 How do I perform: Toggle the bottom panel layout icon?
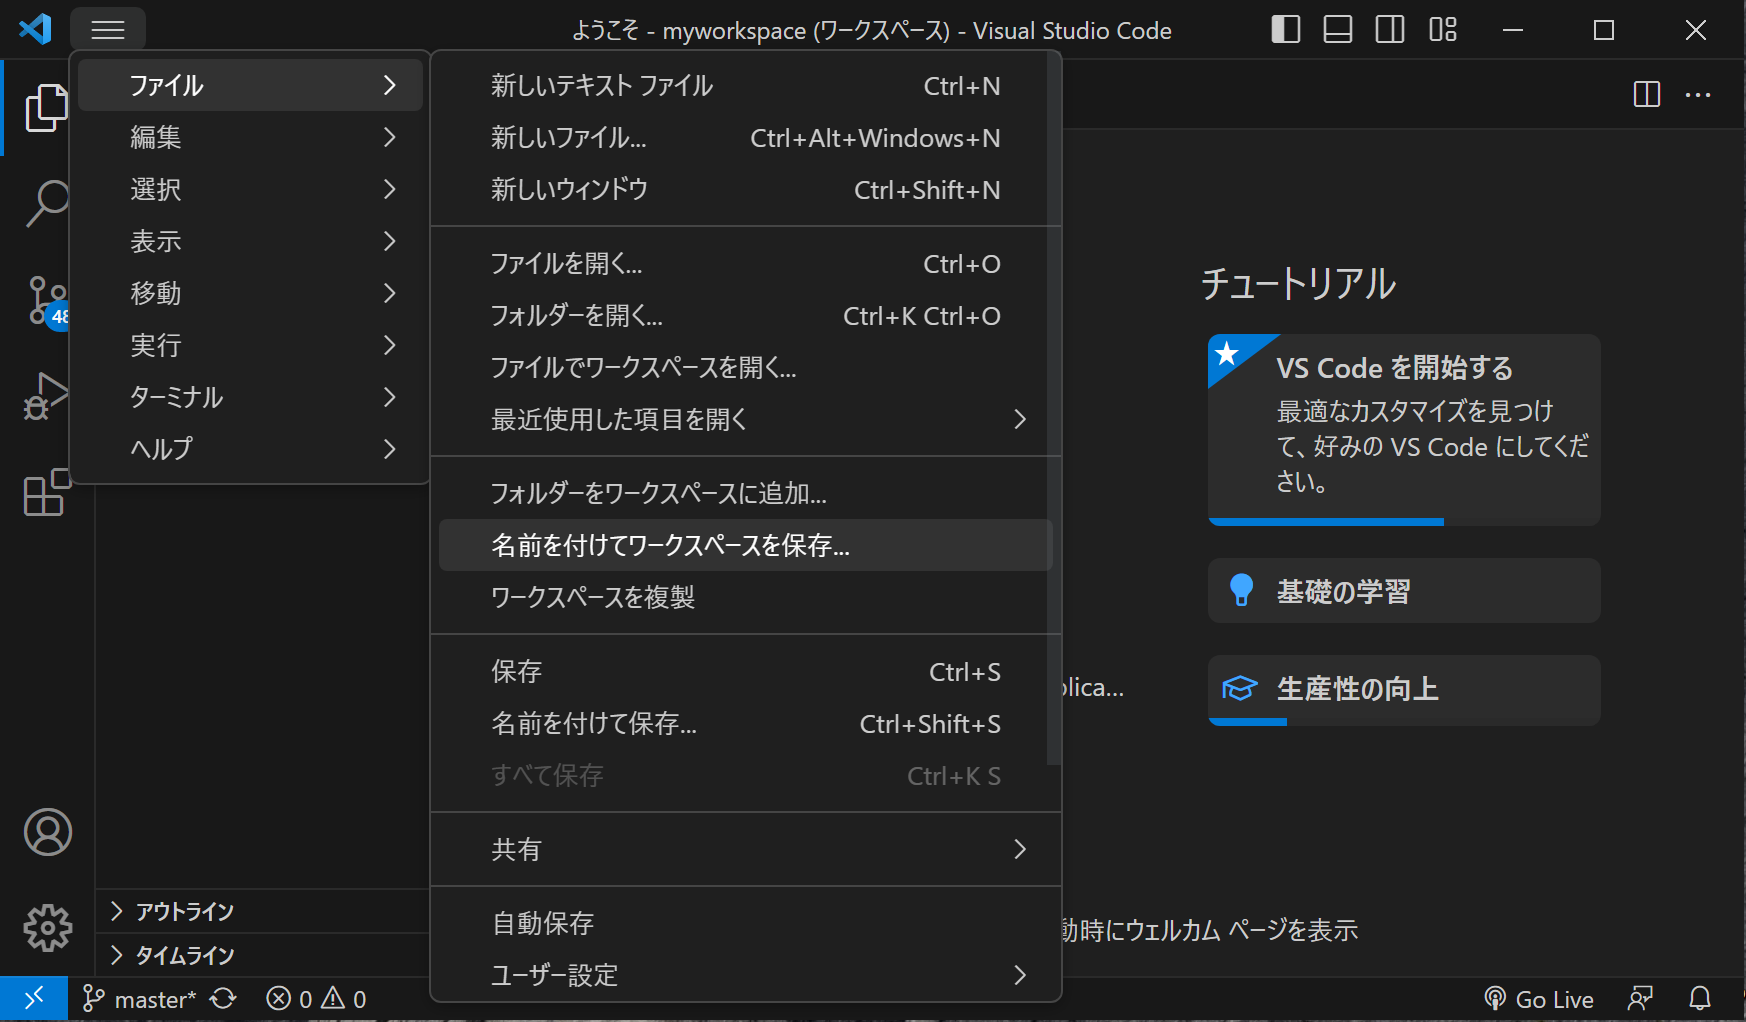(1338, 30)
